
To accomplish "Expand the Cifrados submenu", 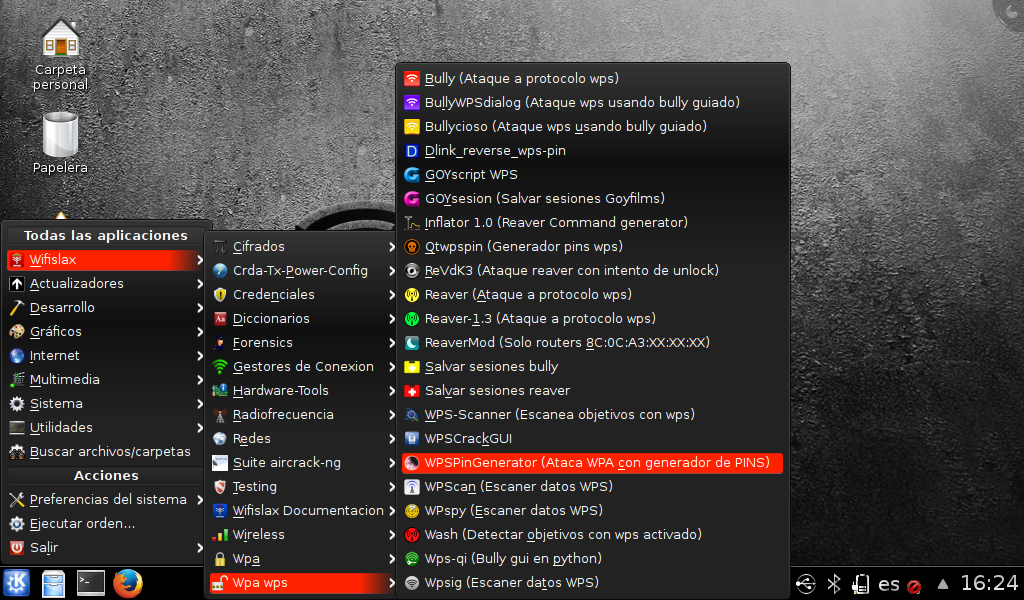I will tap(304, 247).
